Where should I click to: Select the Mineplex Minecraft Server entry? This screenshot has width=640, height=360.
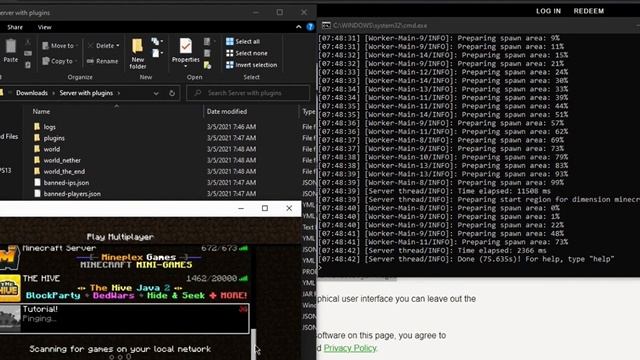(x=124, y=257)
